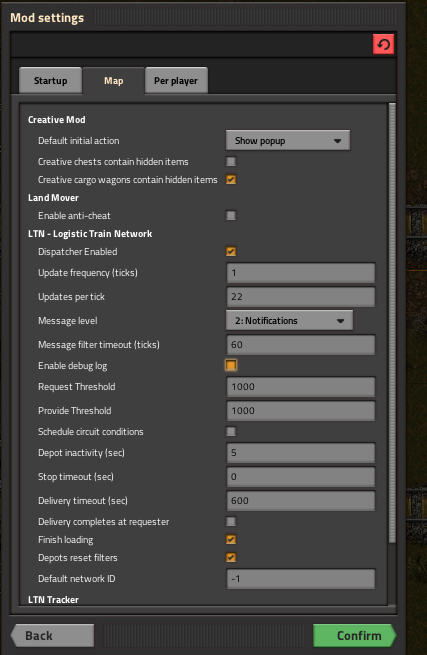This screenshot has width=427, height=655.
Task: Click the settings list vertical scrollbar
Action: (x=392, y=323)
